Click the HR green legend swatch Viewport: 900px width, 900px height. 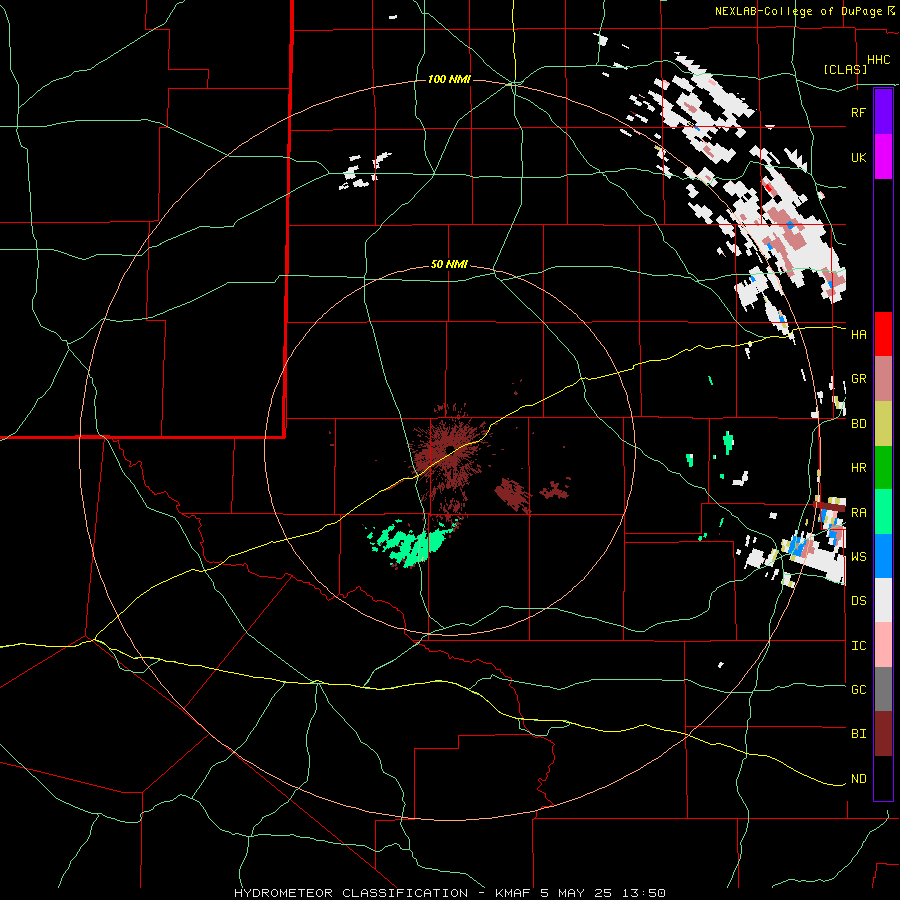pyautogui.click(x=883, y=468)
